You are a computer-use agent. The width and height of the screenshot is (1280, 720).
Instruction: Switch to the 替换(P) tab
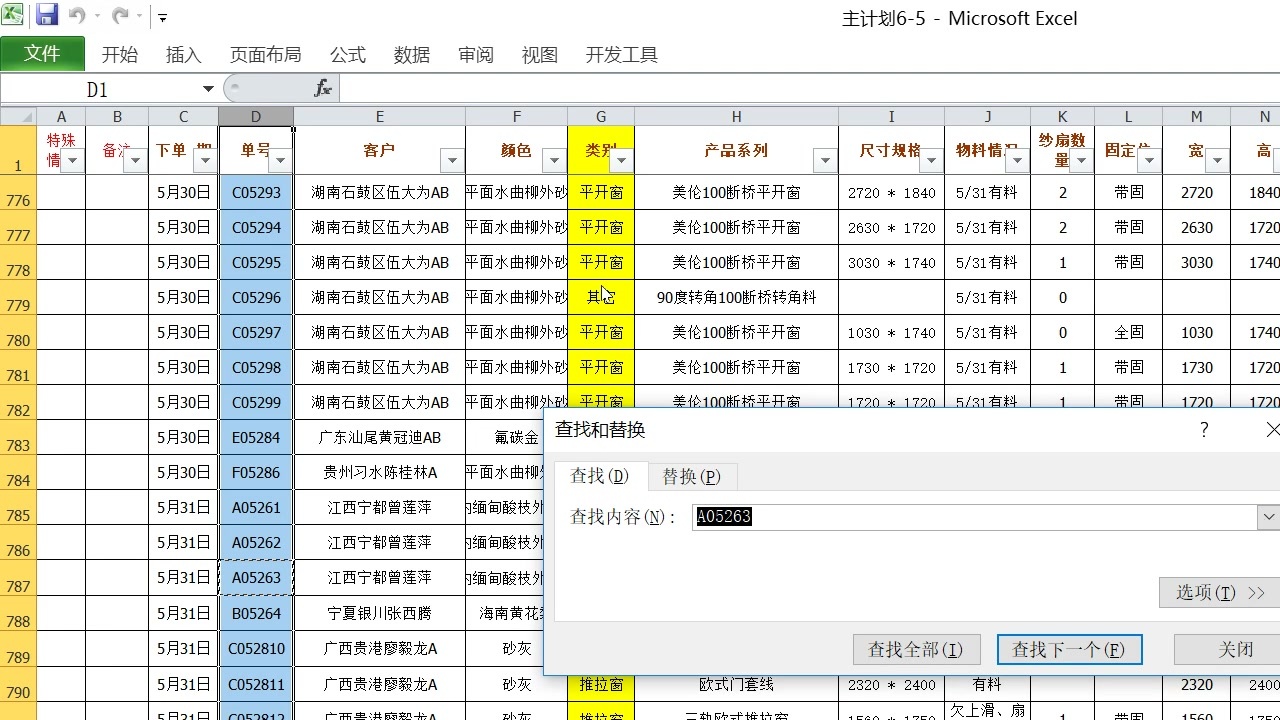pyautogui.click(x=691, y=477)
